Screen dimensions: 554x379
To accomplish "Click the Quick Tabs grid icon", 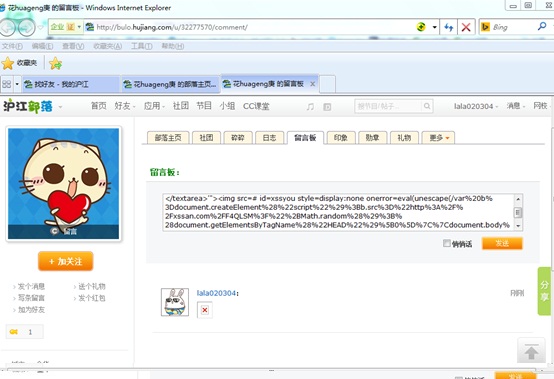I will (x=7, y=84).
